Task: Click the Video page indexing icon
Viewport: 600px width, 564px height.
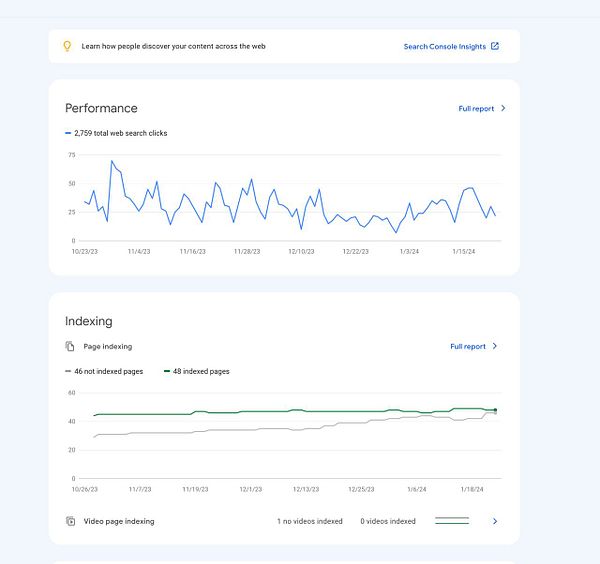Action: tap(70, 521)
